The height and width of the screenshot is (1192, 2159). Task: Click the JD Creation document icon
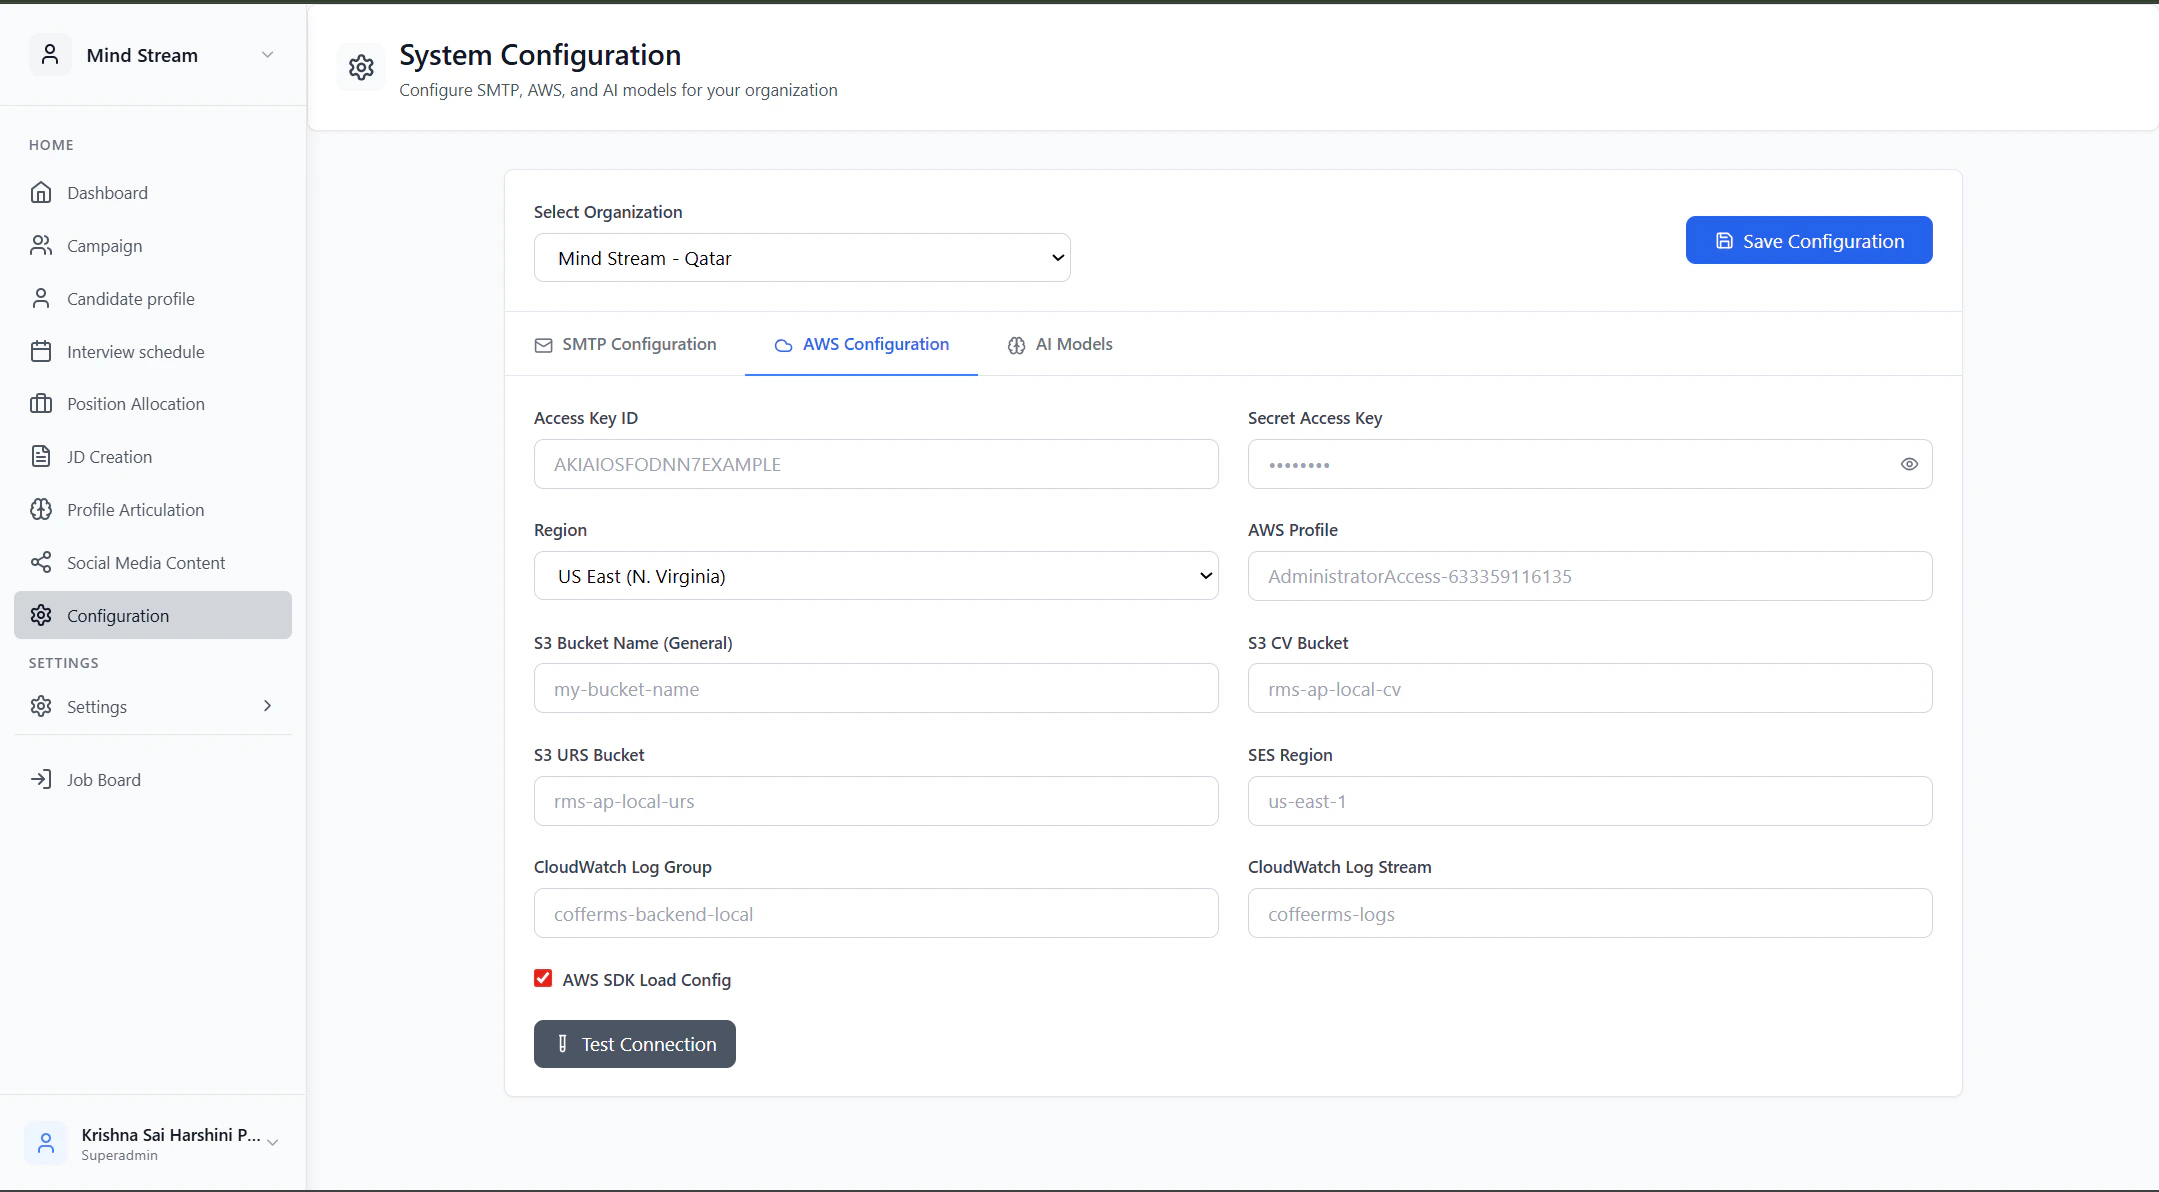coord(41,457)
